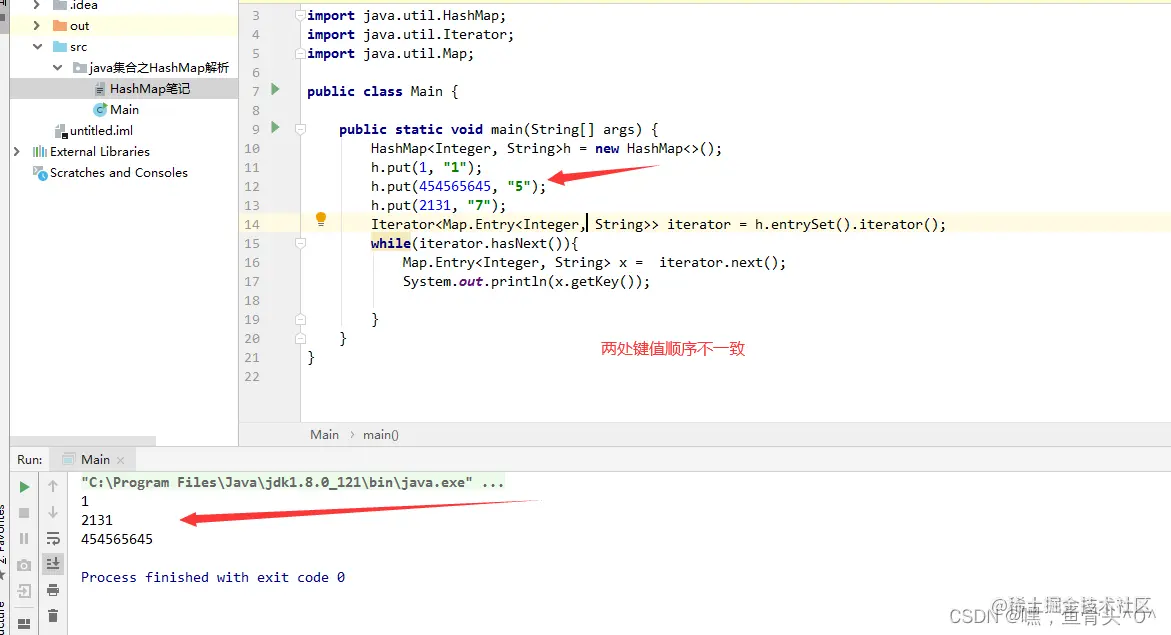Collapse the imports fold marker at line 3

click(300, 15)
